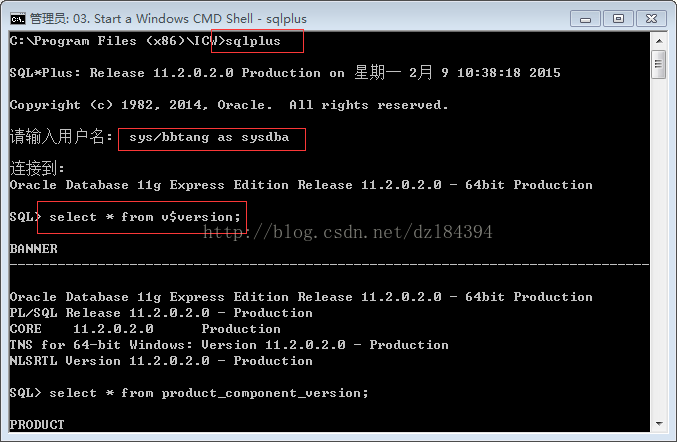The image size is (677, 442).
Task: Click the blog.csdn.net watermark URL
Action: [348, 232]
